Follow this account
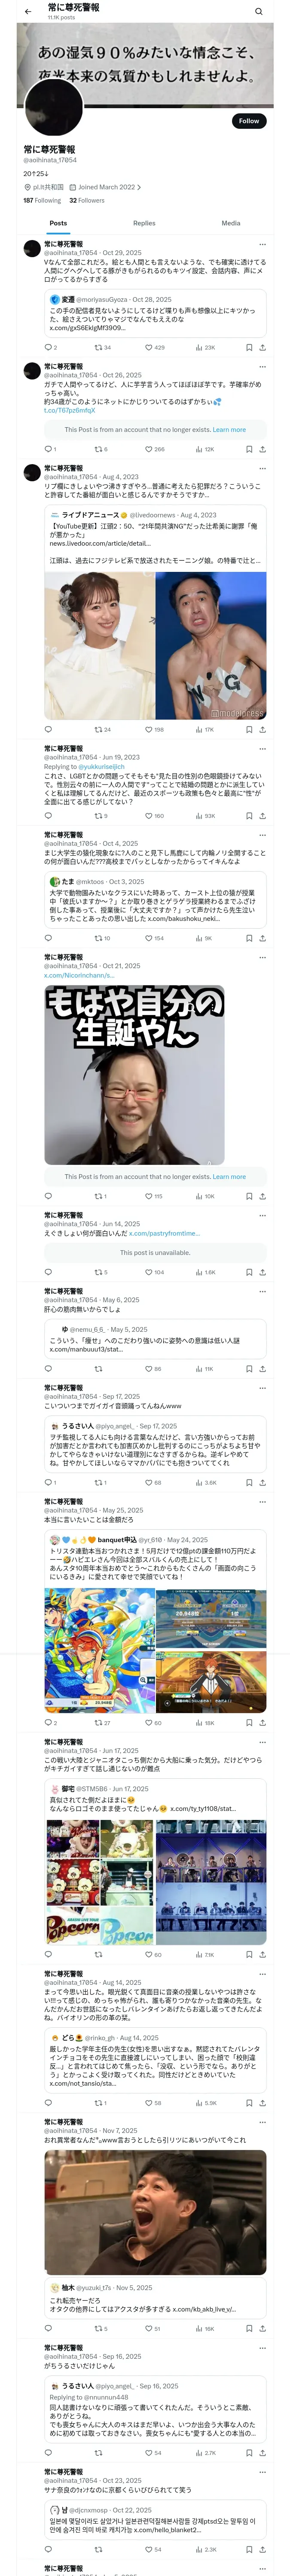290x2576 pixels. (248, 121)
